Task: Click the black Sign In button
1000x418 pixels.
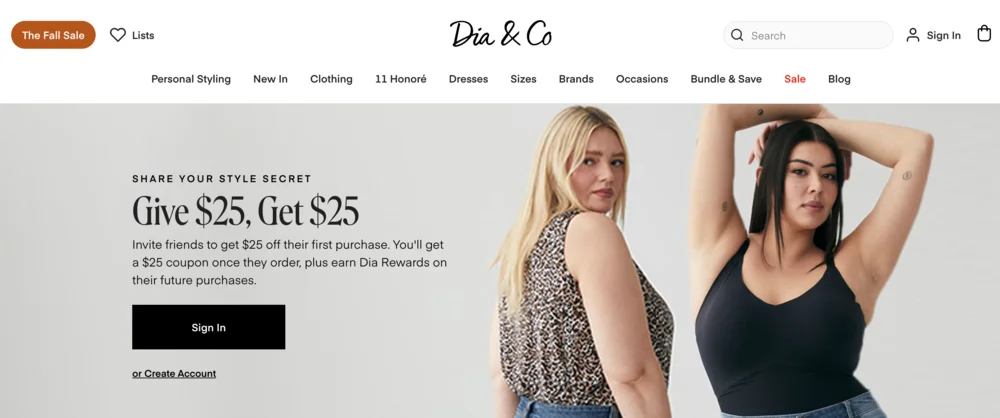Action: pyautogui.click(x=209, y=327)
